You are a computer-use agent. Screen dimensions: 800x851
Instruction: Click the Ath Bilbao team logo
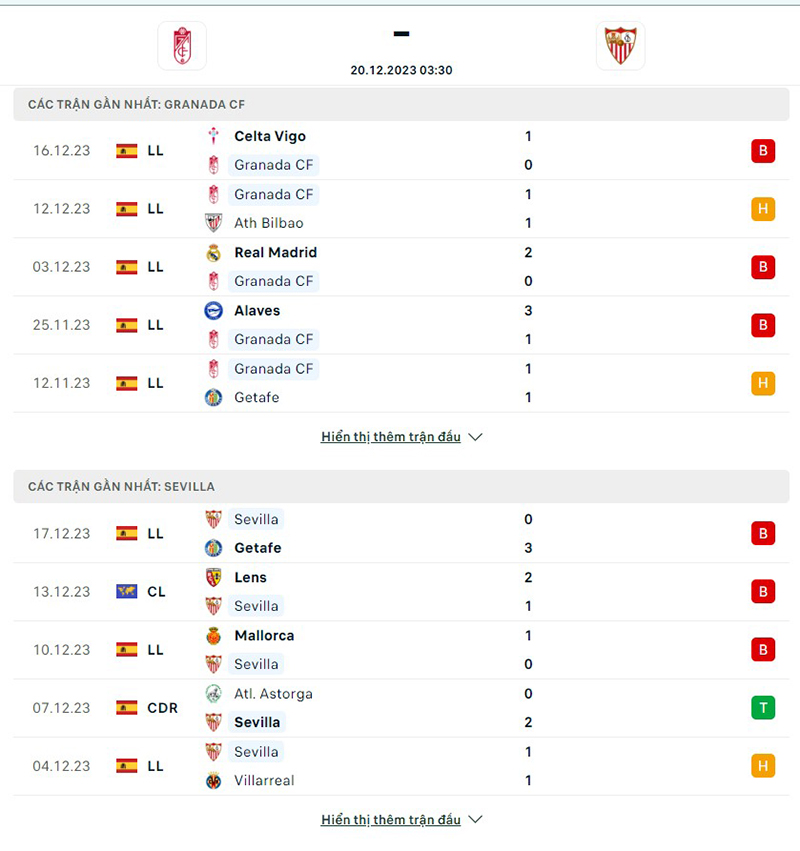point(213,223)
